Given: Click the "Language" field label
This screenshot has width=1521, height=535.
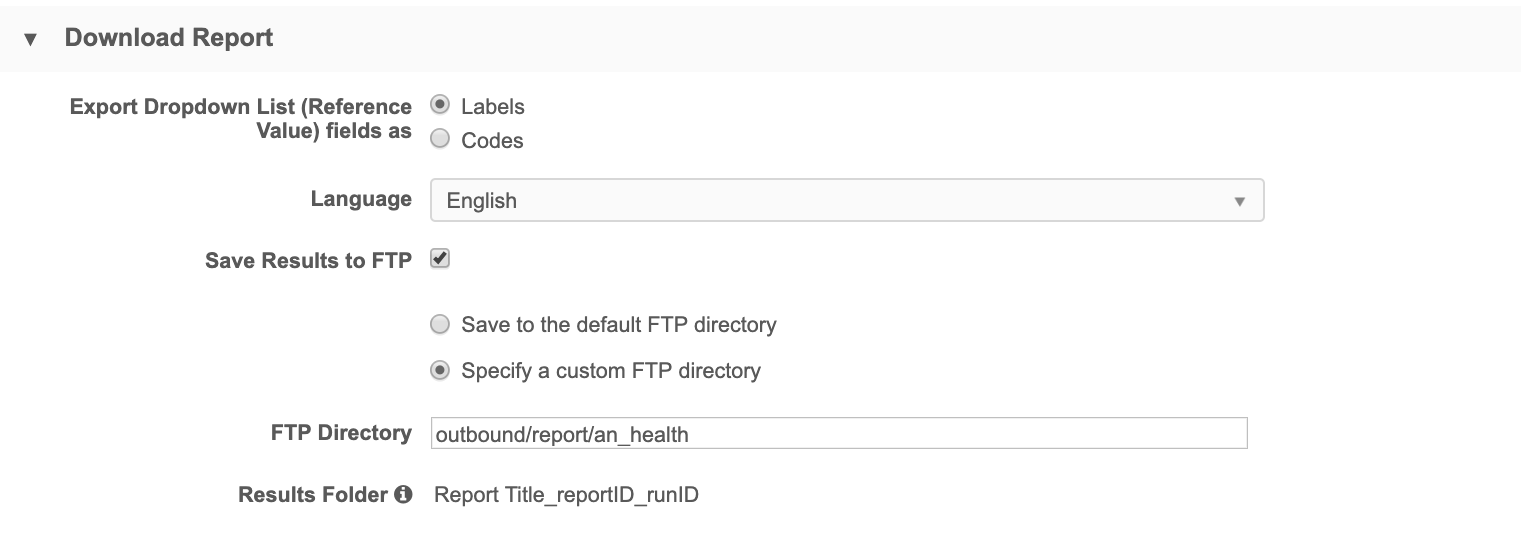Looking at the screenshot, I should tap(361, 199).
